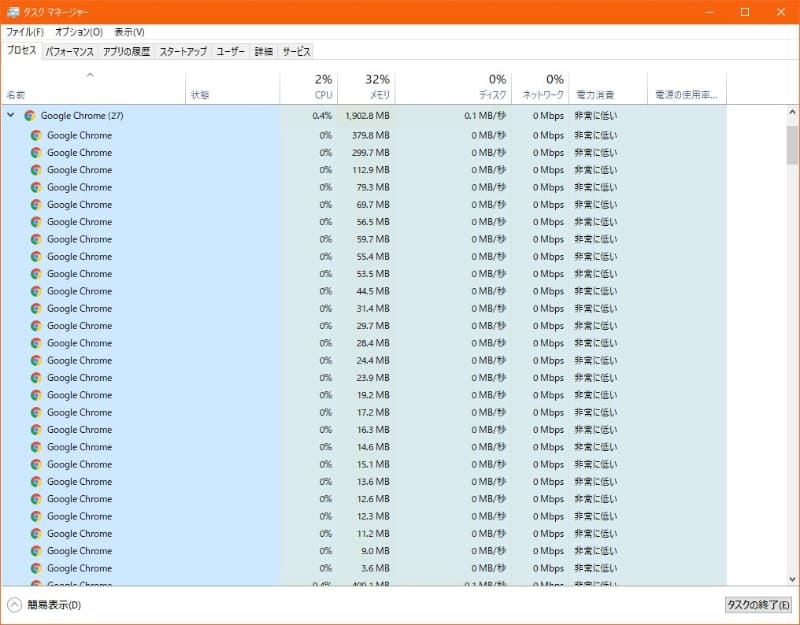
Task: Click Chrome icon in the 19.2 MB row
Action: (36, 395)
